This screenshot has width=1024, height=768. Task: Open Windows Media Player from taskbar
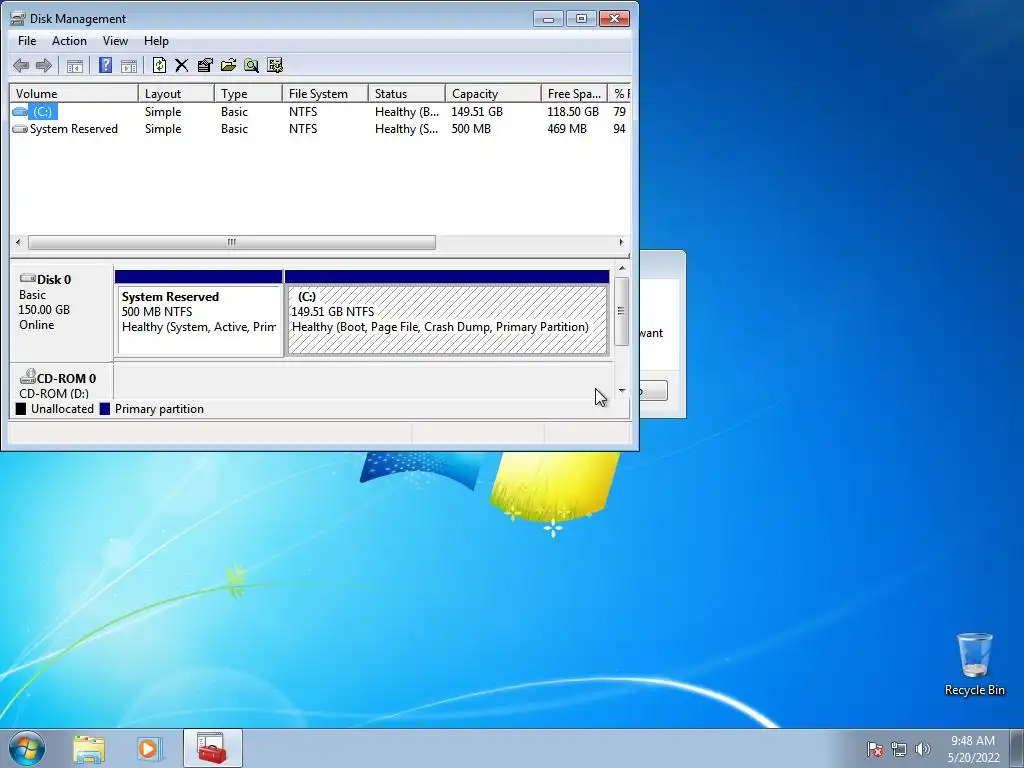(148, 749)
